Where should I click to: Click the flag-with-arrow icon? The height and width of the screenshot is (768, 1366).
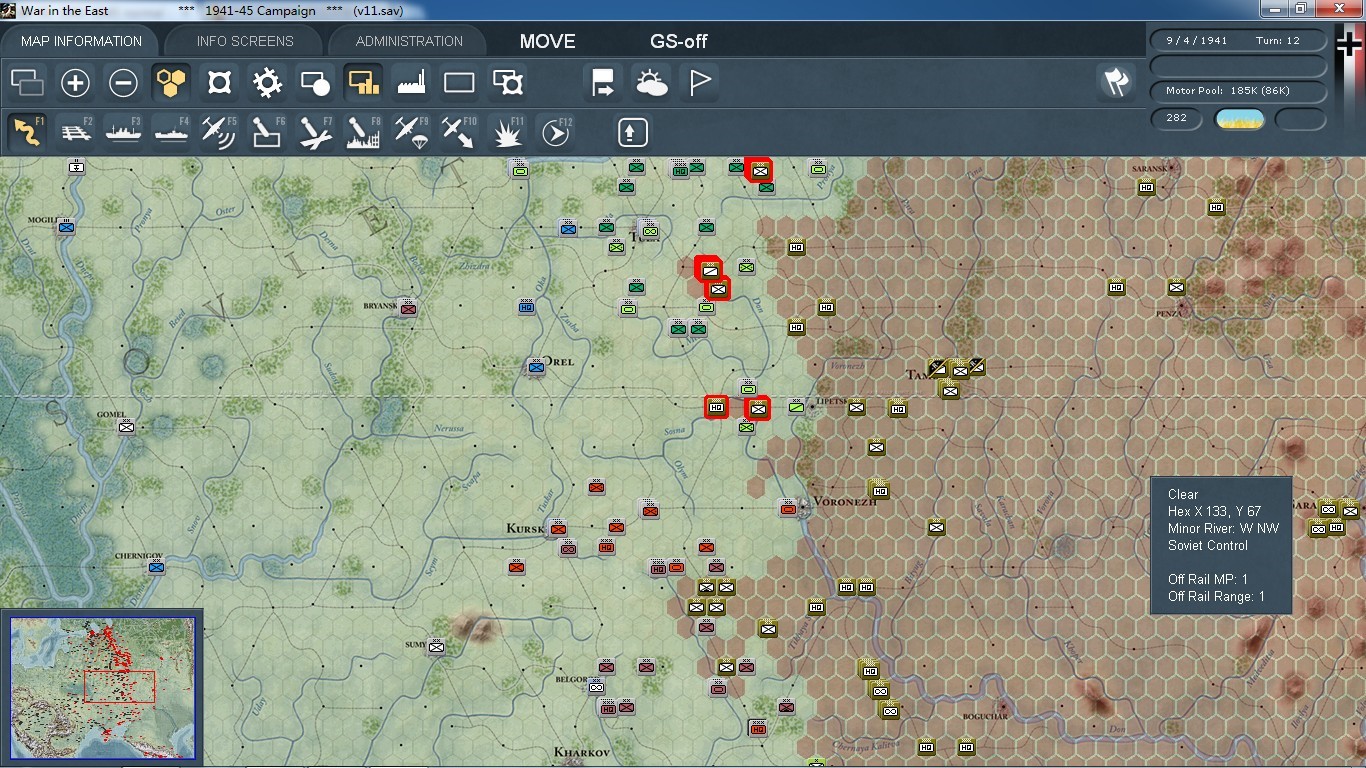[603, 83]
